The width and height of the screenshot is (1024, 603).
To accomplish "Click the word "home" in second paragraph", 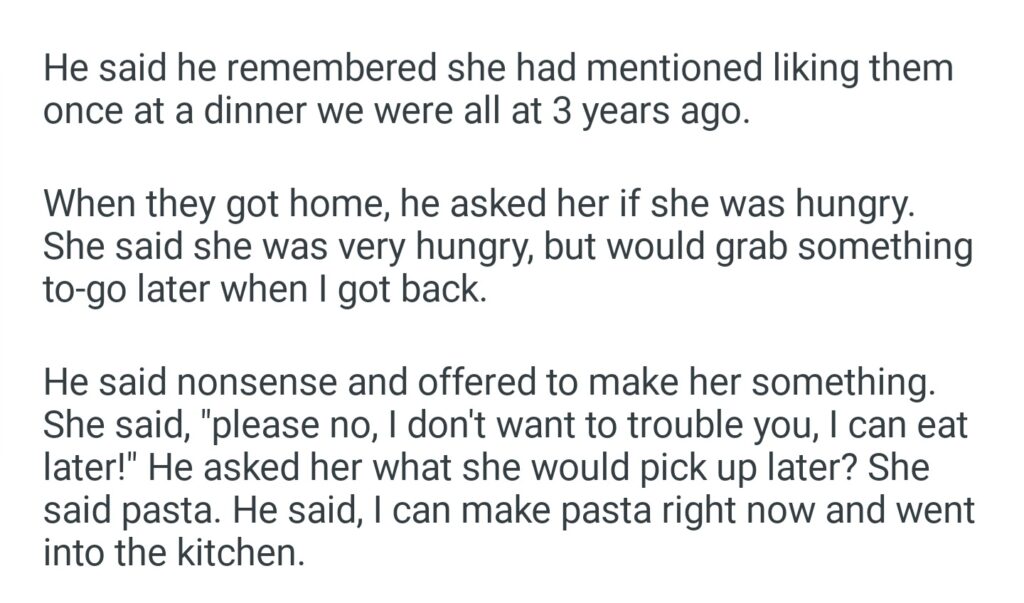I will click(327, 208).
